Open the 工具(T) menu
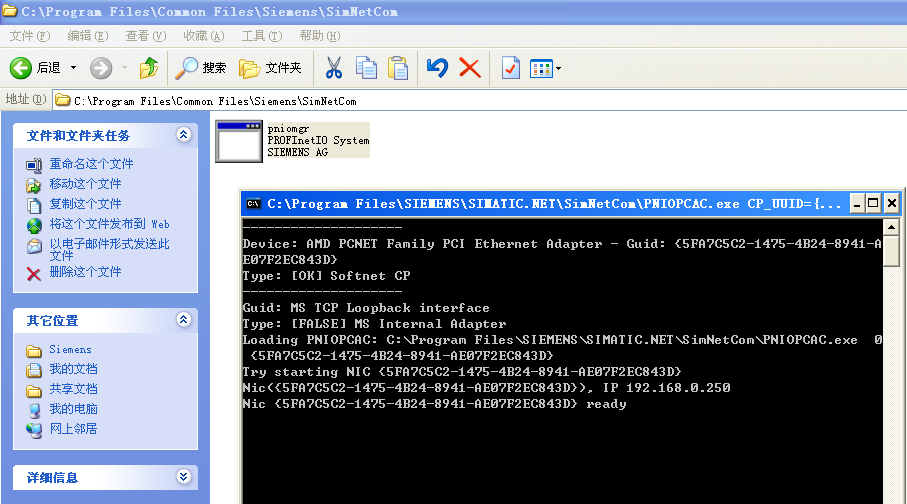Image resolution: width=907 pixels, height=504 pixels. [261, 36]
